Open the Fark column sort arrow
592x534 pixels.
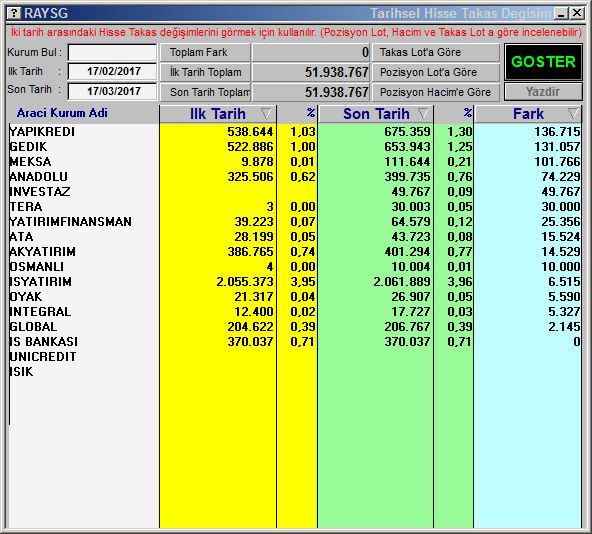tap(573, 113)
